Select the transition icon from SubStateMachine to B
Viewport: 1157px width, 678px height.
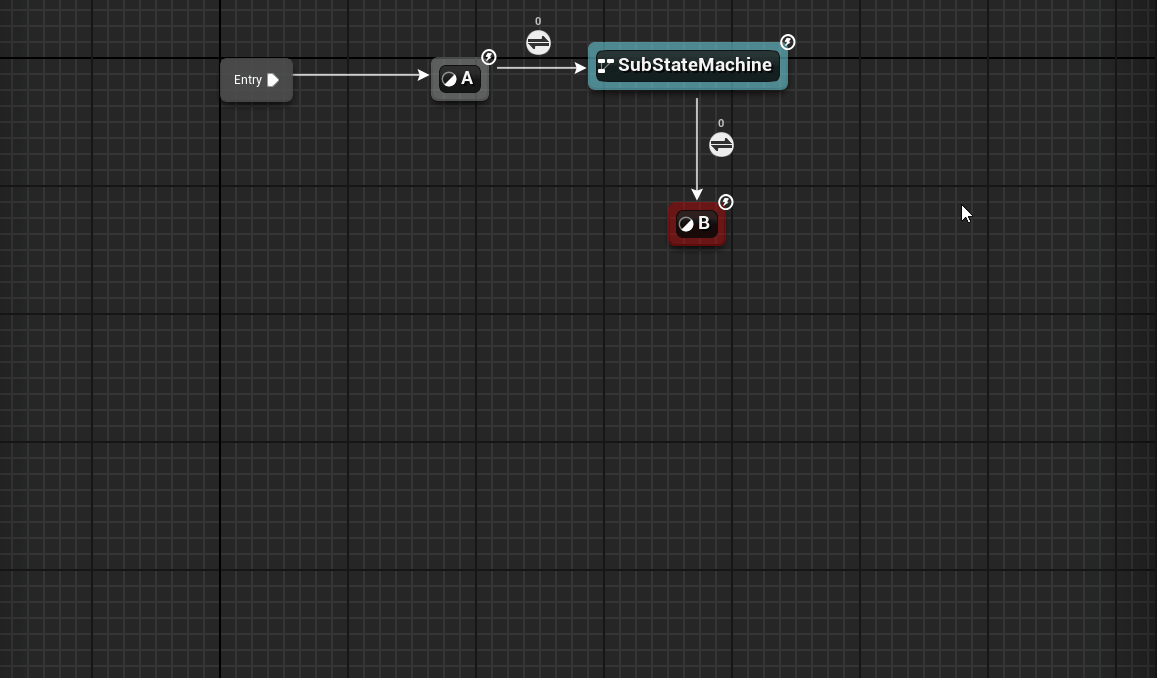(x=721, y=146)
